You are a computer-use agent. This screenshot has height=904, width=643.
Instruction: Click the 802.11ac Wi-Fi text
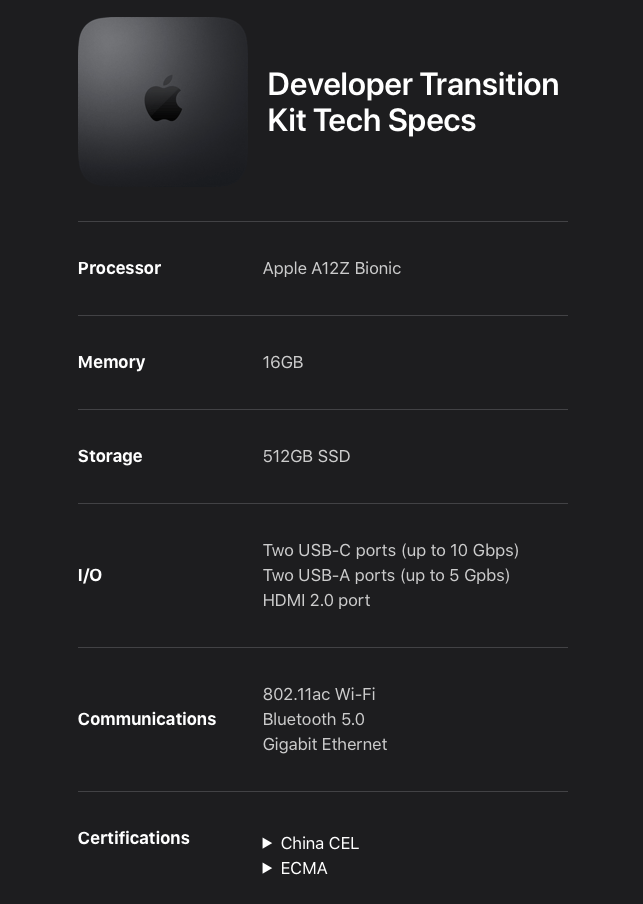319,694
